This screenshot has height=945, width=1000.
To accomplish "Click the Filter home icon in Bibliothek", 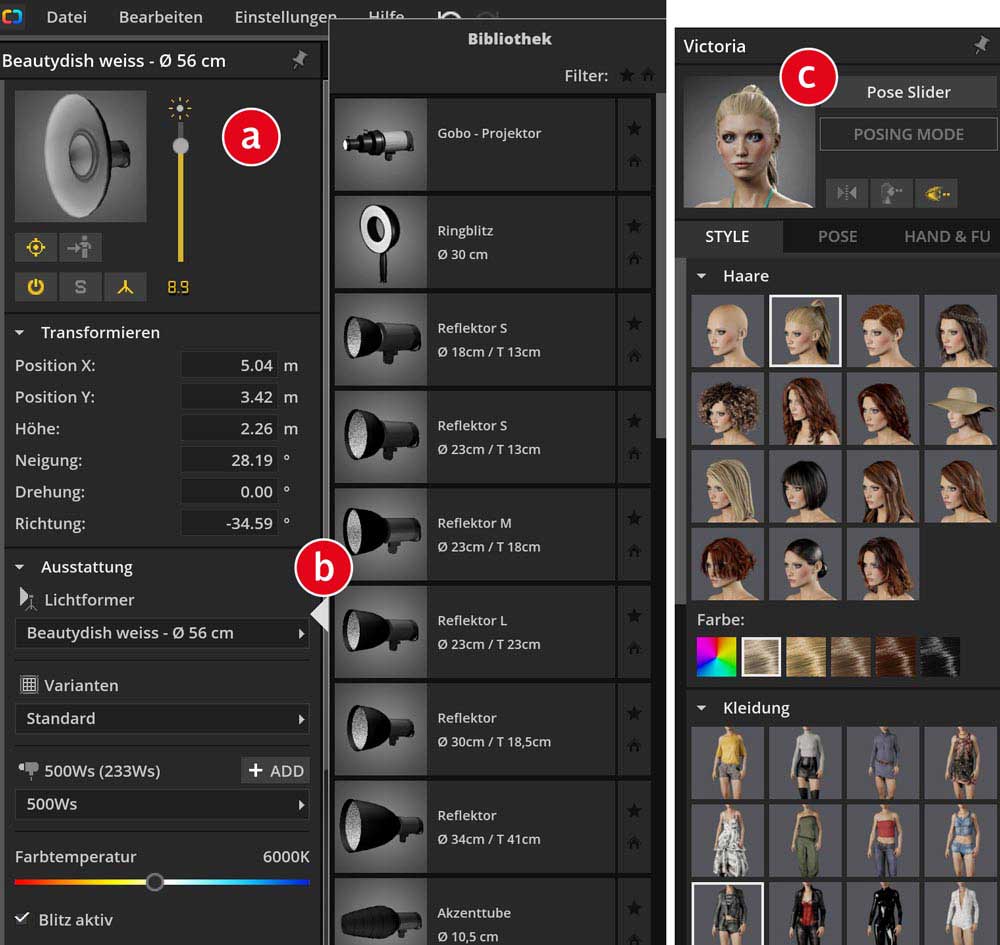I will point(648,76).
